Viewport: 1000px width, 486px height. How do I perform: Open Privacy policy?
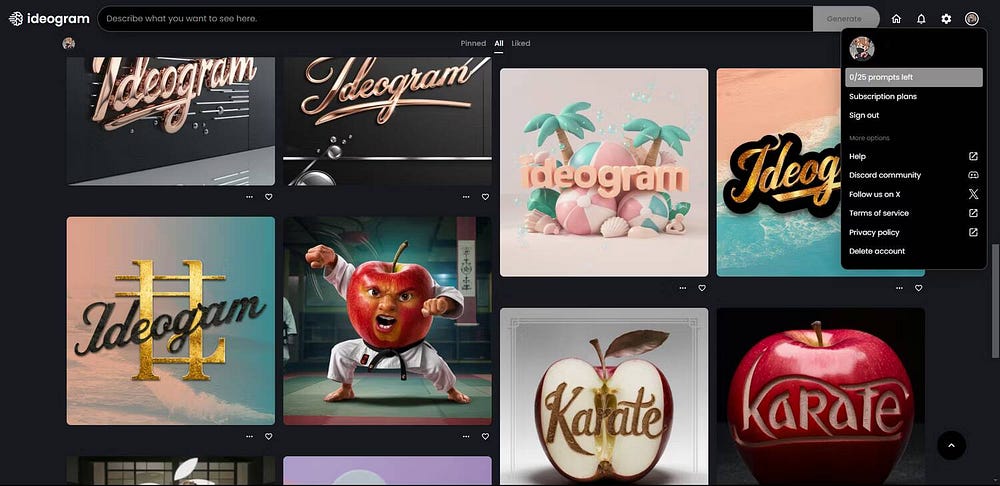(x=874, y=232)
